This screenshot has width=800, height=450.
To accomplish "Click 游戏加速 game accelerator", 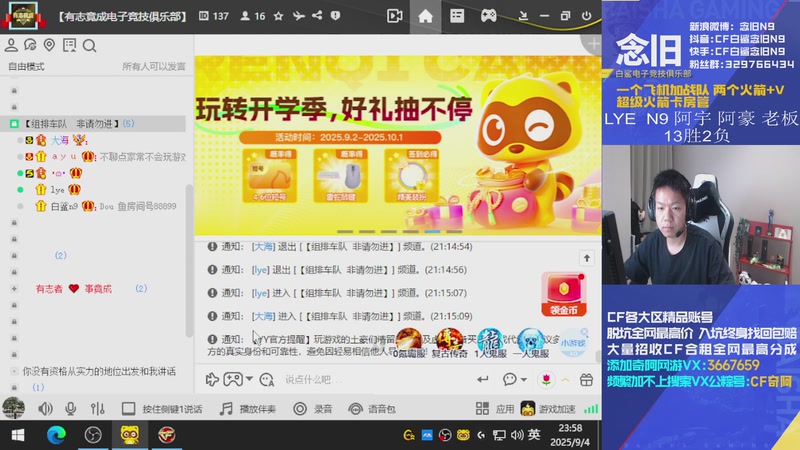I will pyautogui.click(x=548, y=409).
